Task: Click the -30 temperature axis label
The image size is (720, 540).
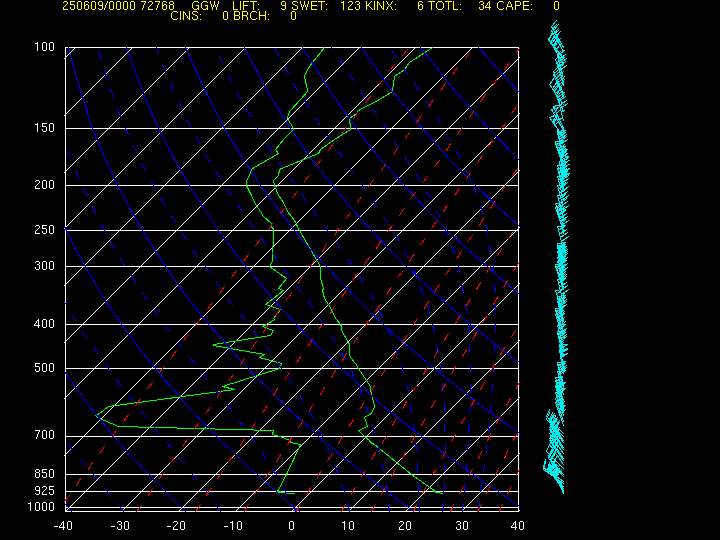Action: click(120, 526)
